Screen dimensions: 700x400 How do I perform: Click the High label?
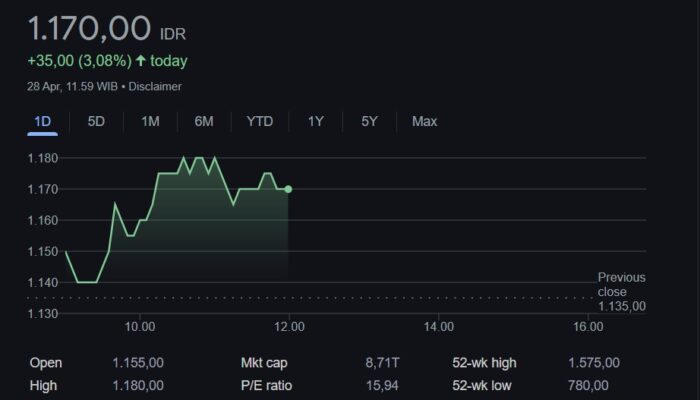43,385
